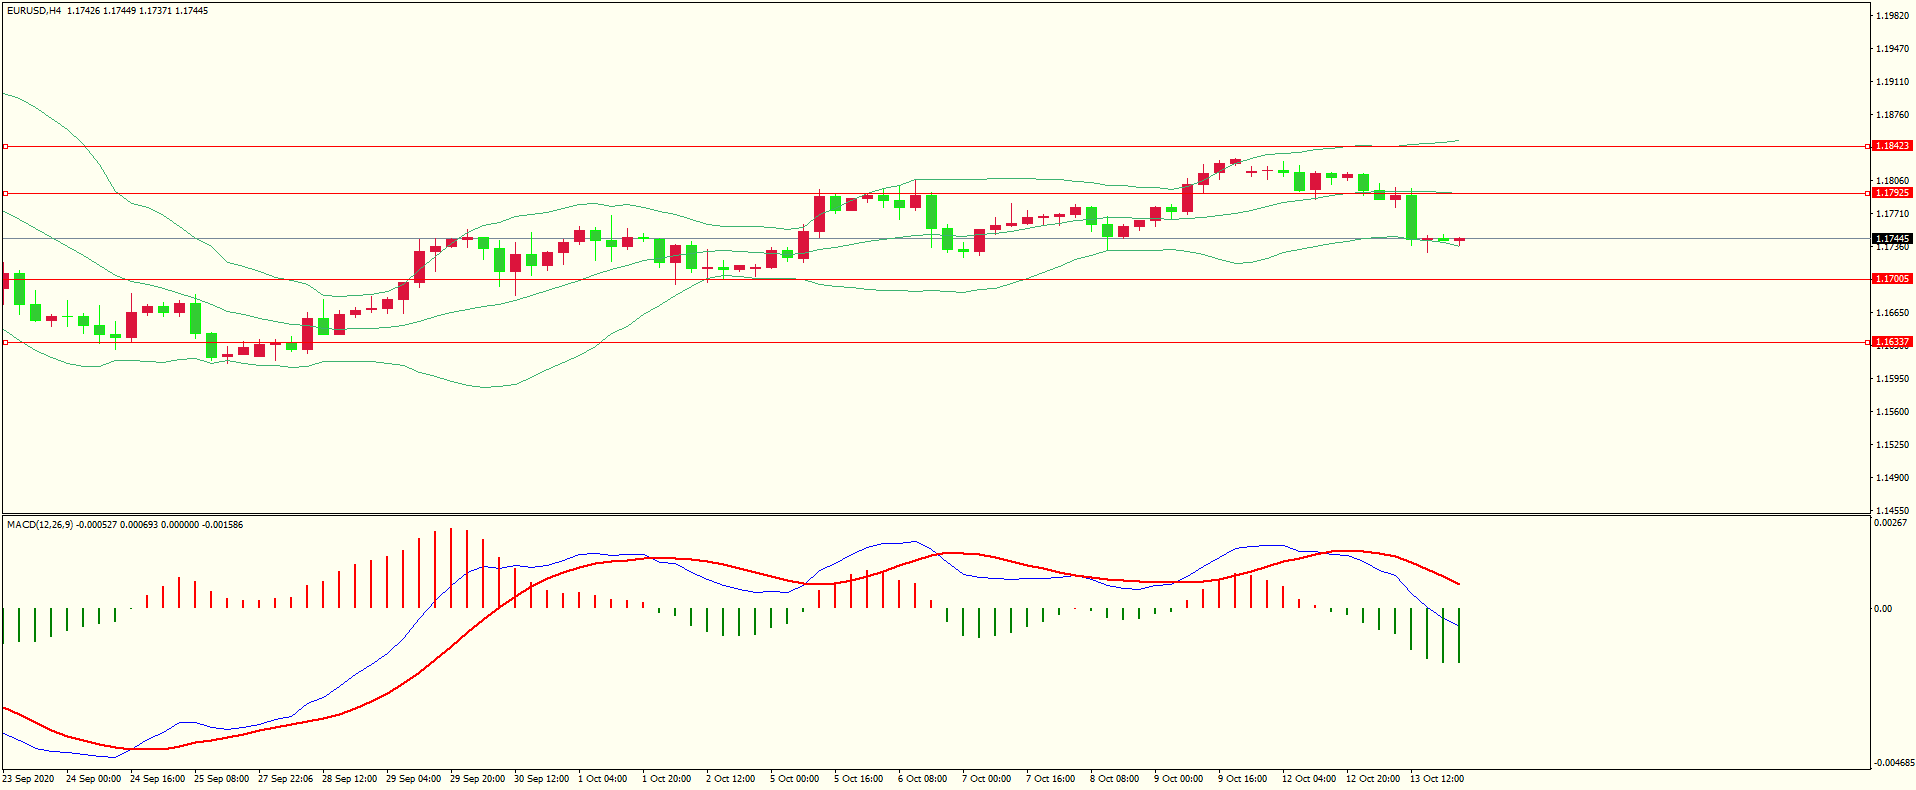Image resolution: width=1916 pixels, height=790 pixels.
Task: Click the 1.17005 red price label
Action: click(1892, 279)
